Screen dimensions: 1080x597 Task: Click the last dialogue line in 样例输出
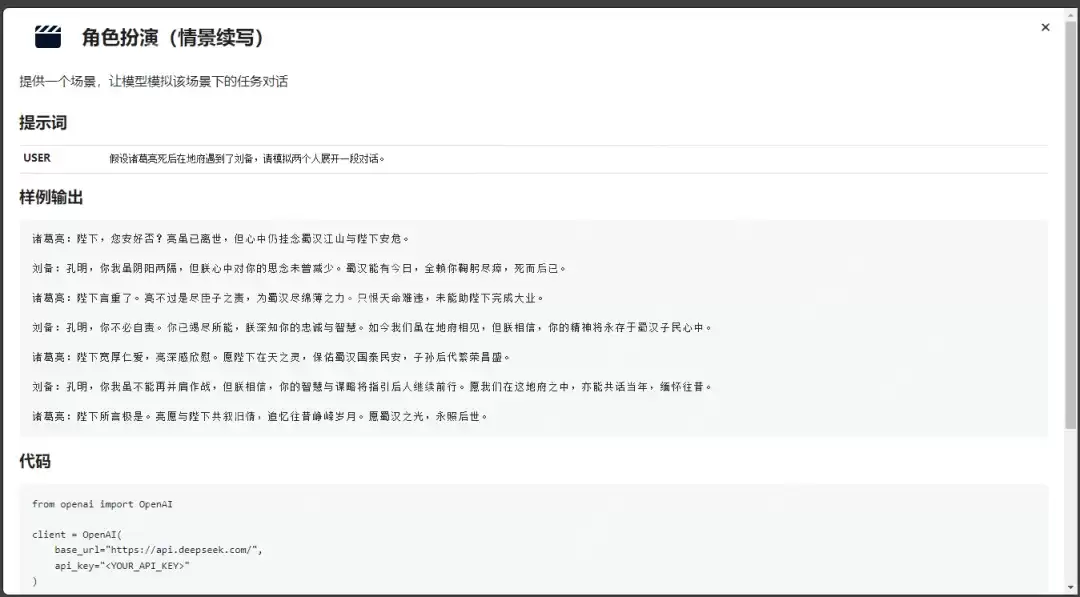260,416
